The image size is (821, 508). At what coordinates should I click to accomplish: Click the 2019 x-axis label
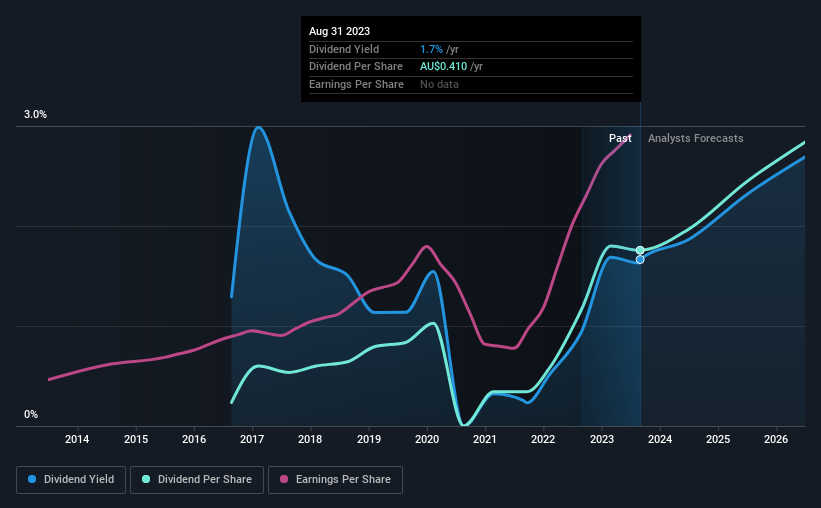point(369,439)
